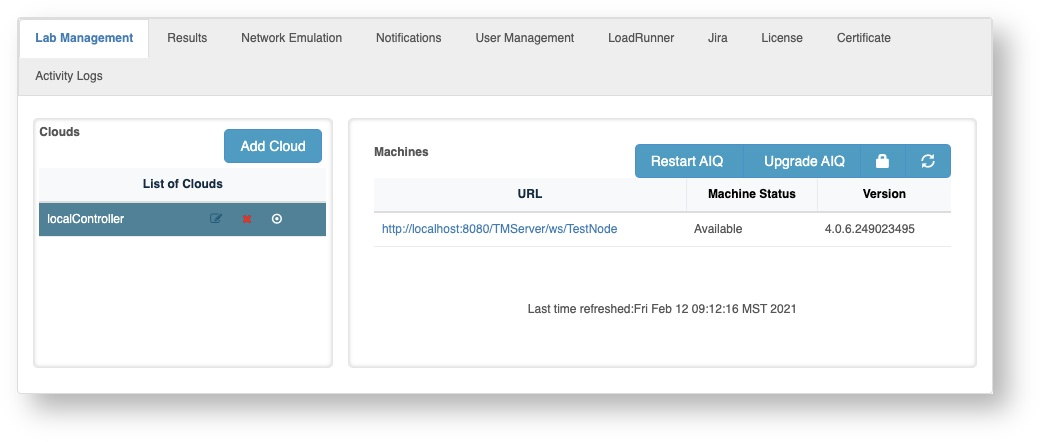Click the Add Cloud button
The width and height of the screenshot is (1041, 442).
point(273,146)
